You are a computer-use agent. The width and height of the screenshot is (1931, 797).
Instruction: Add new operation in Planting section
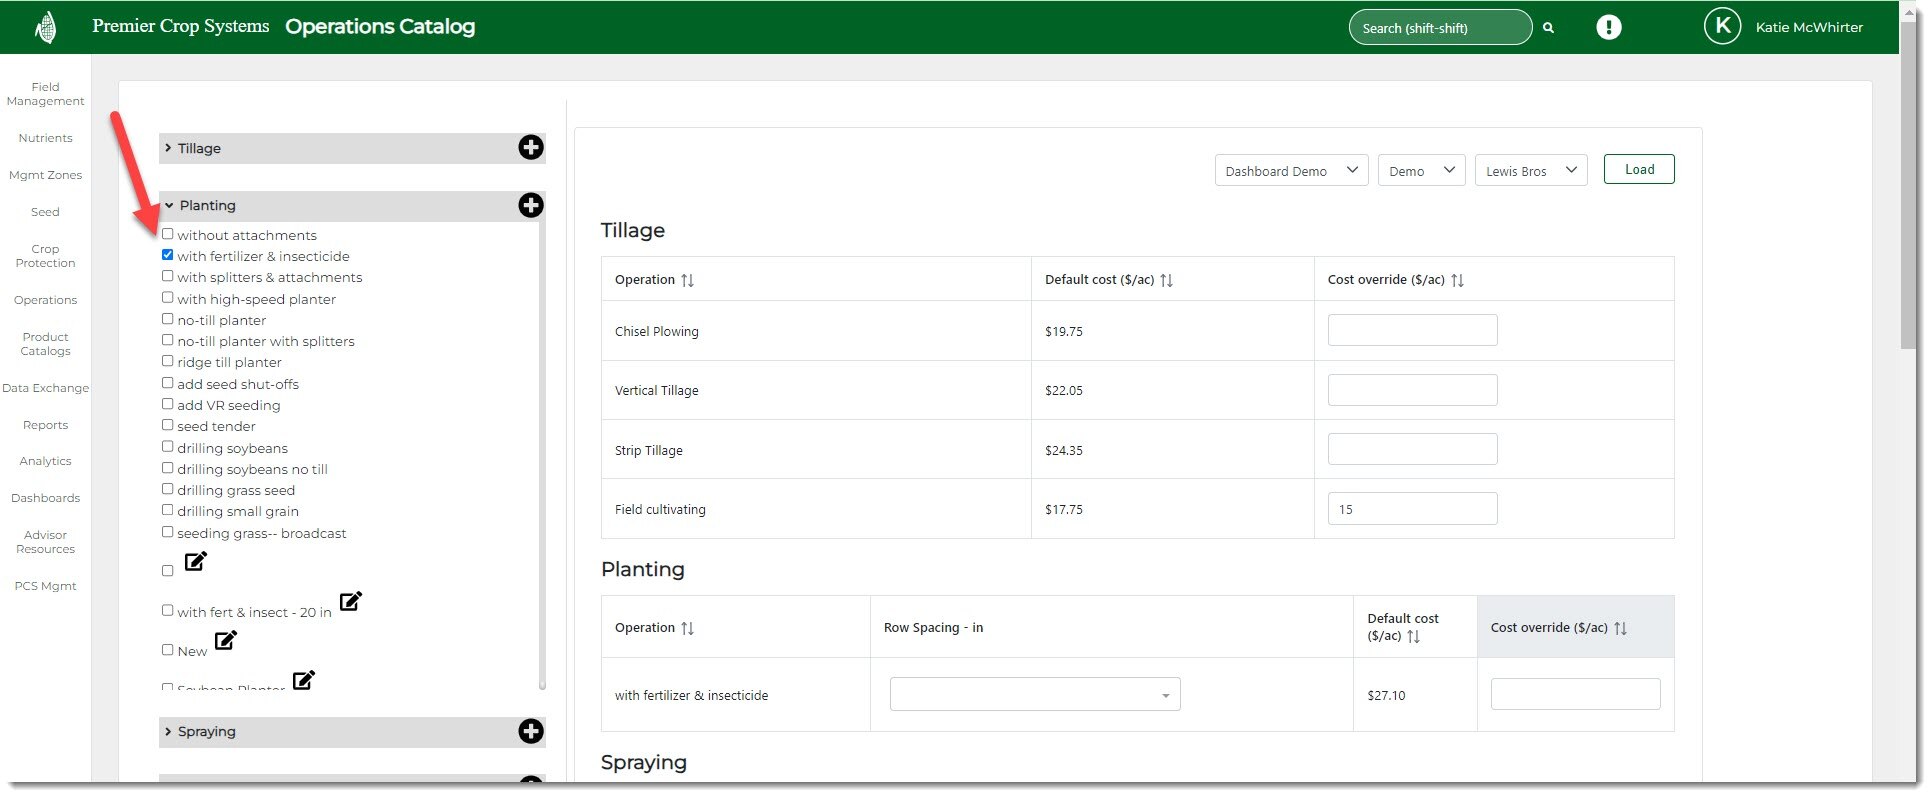530,205
